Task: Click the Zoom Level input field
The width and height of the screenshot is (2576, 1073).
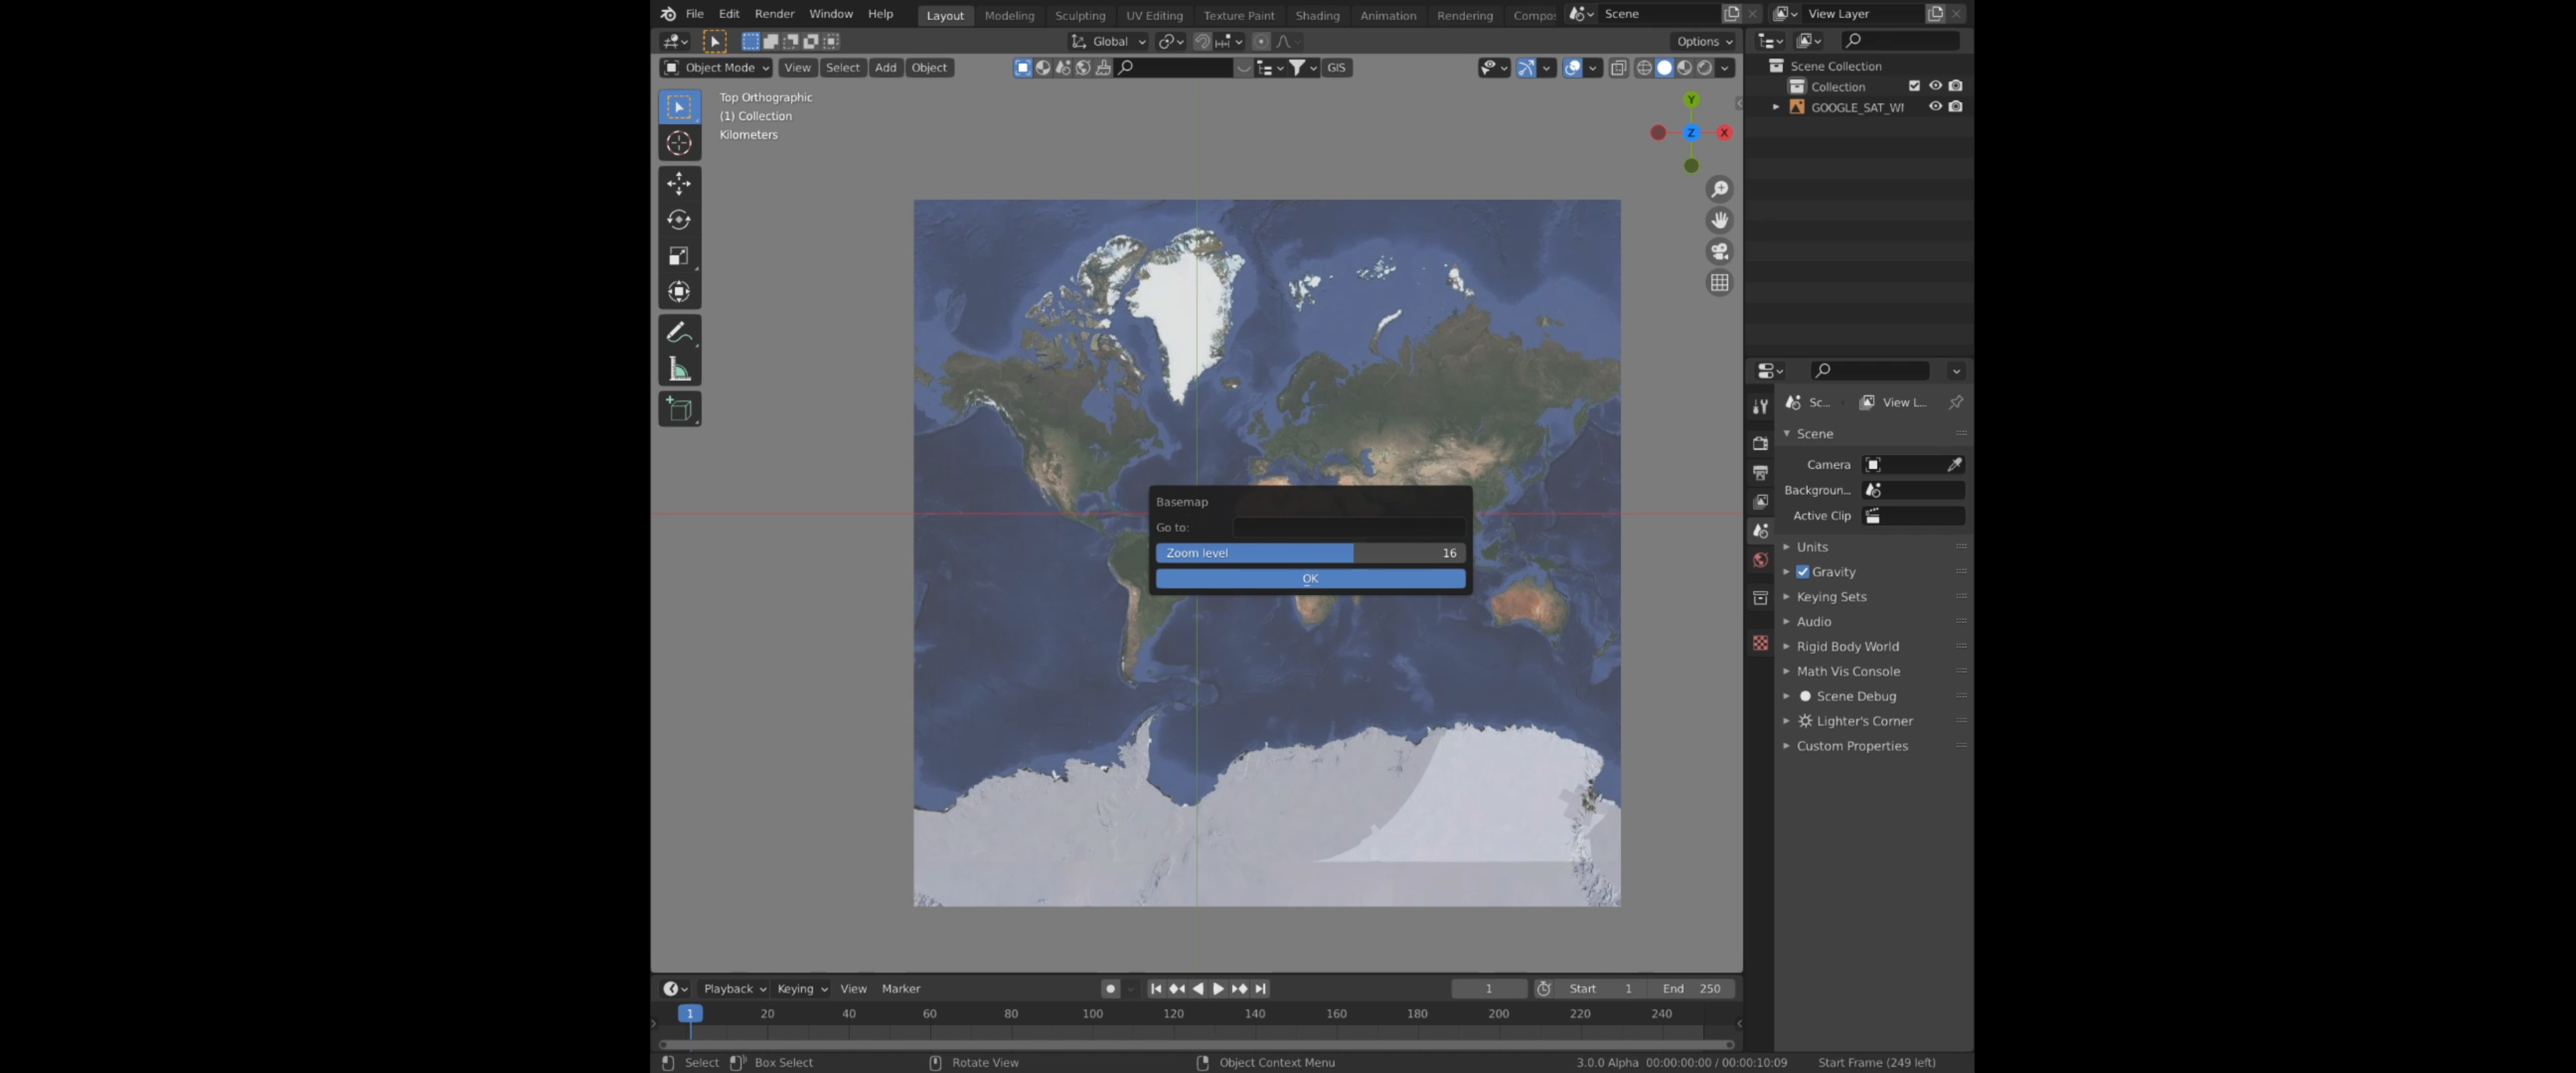Action: pyautogui.click(x=1311, y=552)
